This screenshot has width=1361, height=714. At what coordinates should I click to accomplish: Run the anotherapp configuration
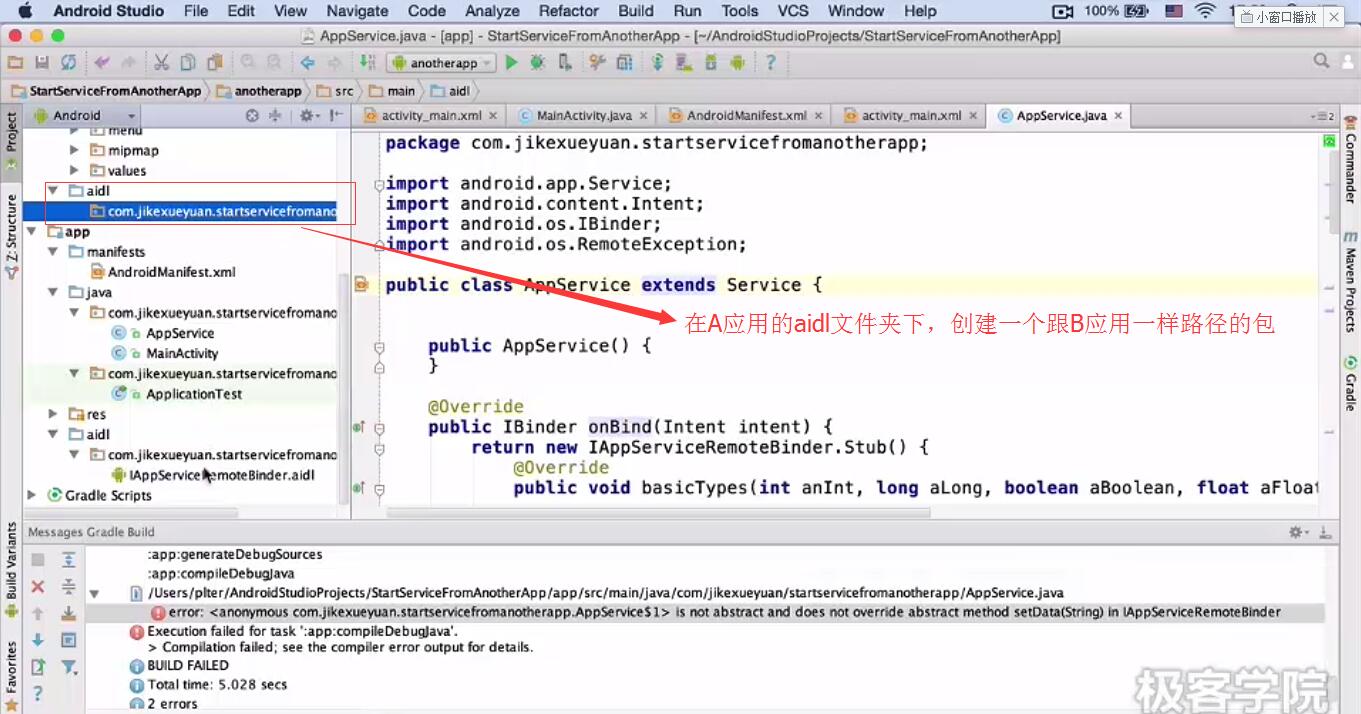point(512,62)
